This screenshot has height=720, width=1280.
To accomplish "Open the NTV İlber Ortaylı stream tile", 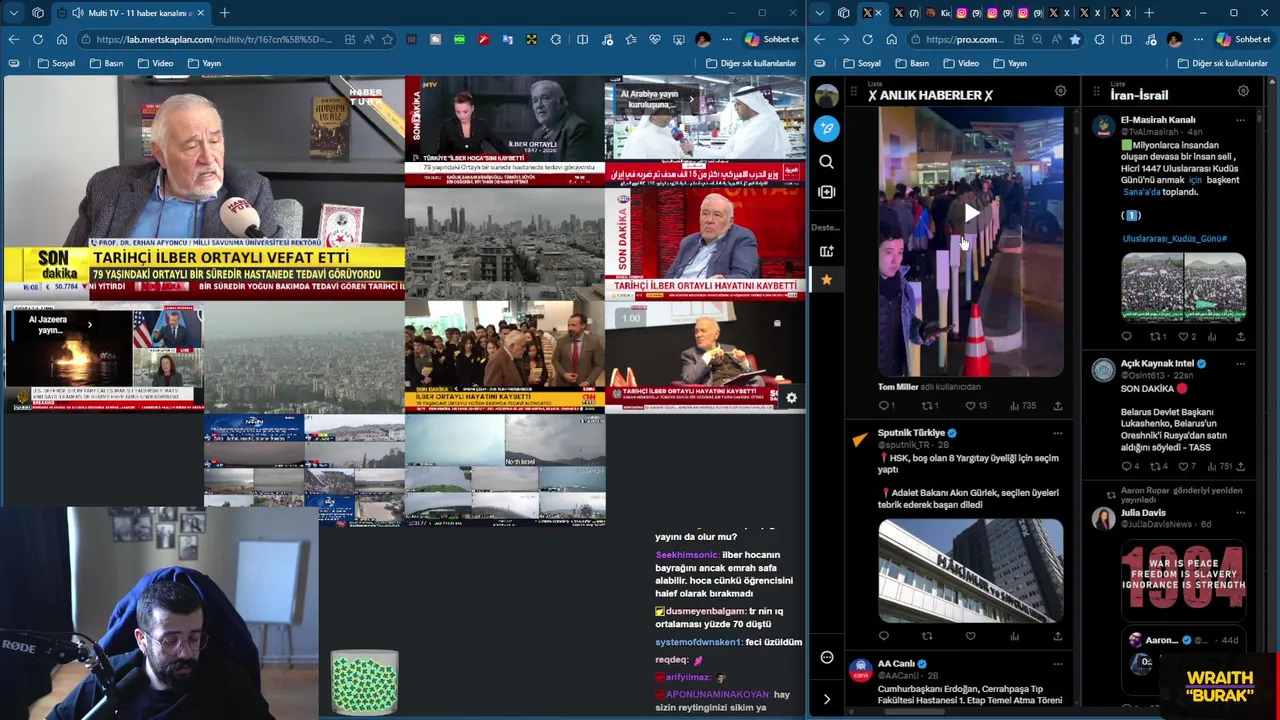I will pos(504,131).
